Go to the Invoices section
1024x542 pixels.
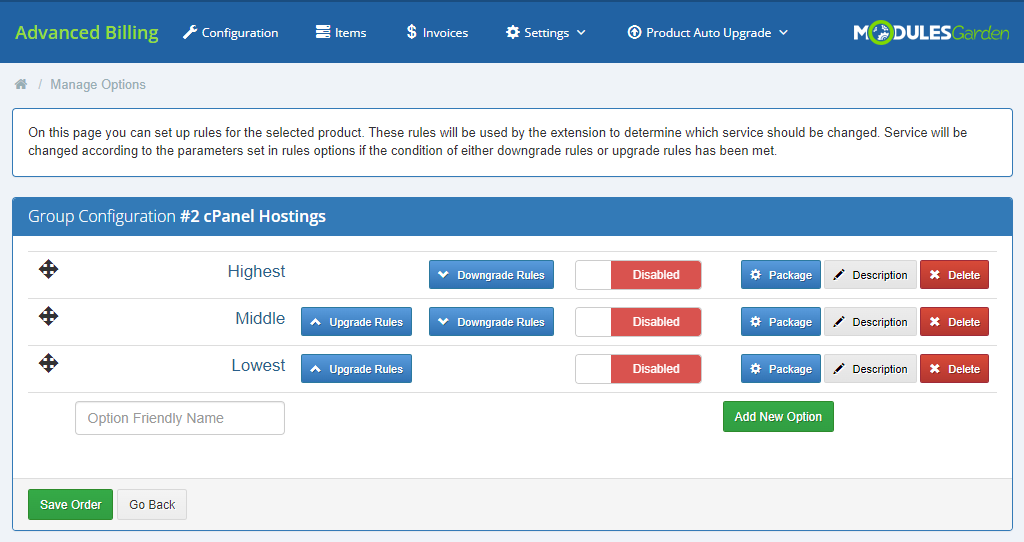[437, 33]
